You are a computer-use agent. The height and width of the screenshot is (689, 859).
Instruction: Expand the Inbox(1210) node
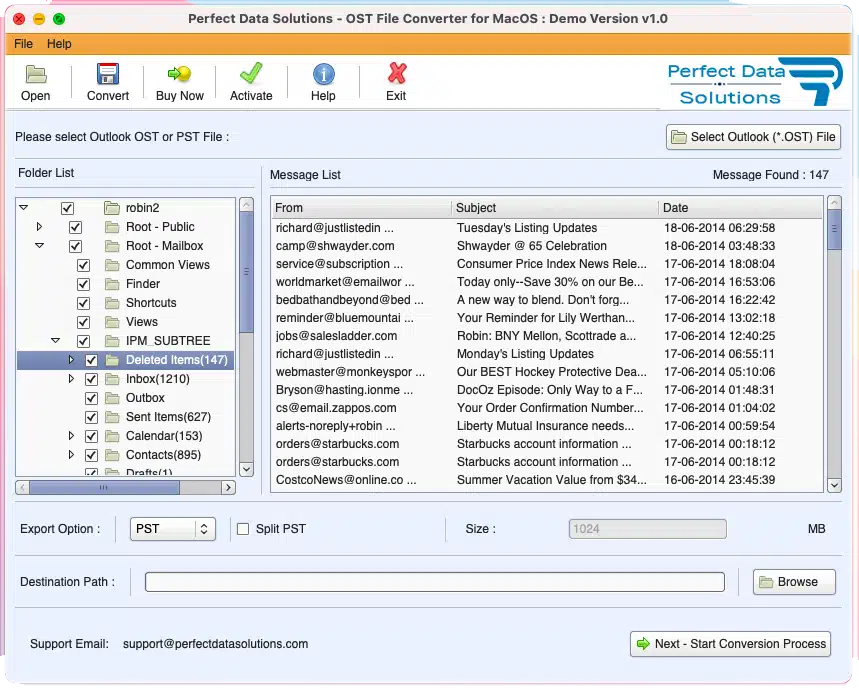(x=71, y=378)
